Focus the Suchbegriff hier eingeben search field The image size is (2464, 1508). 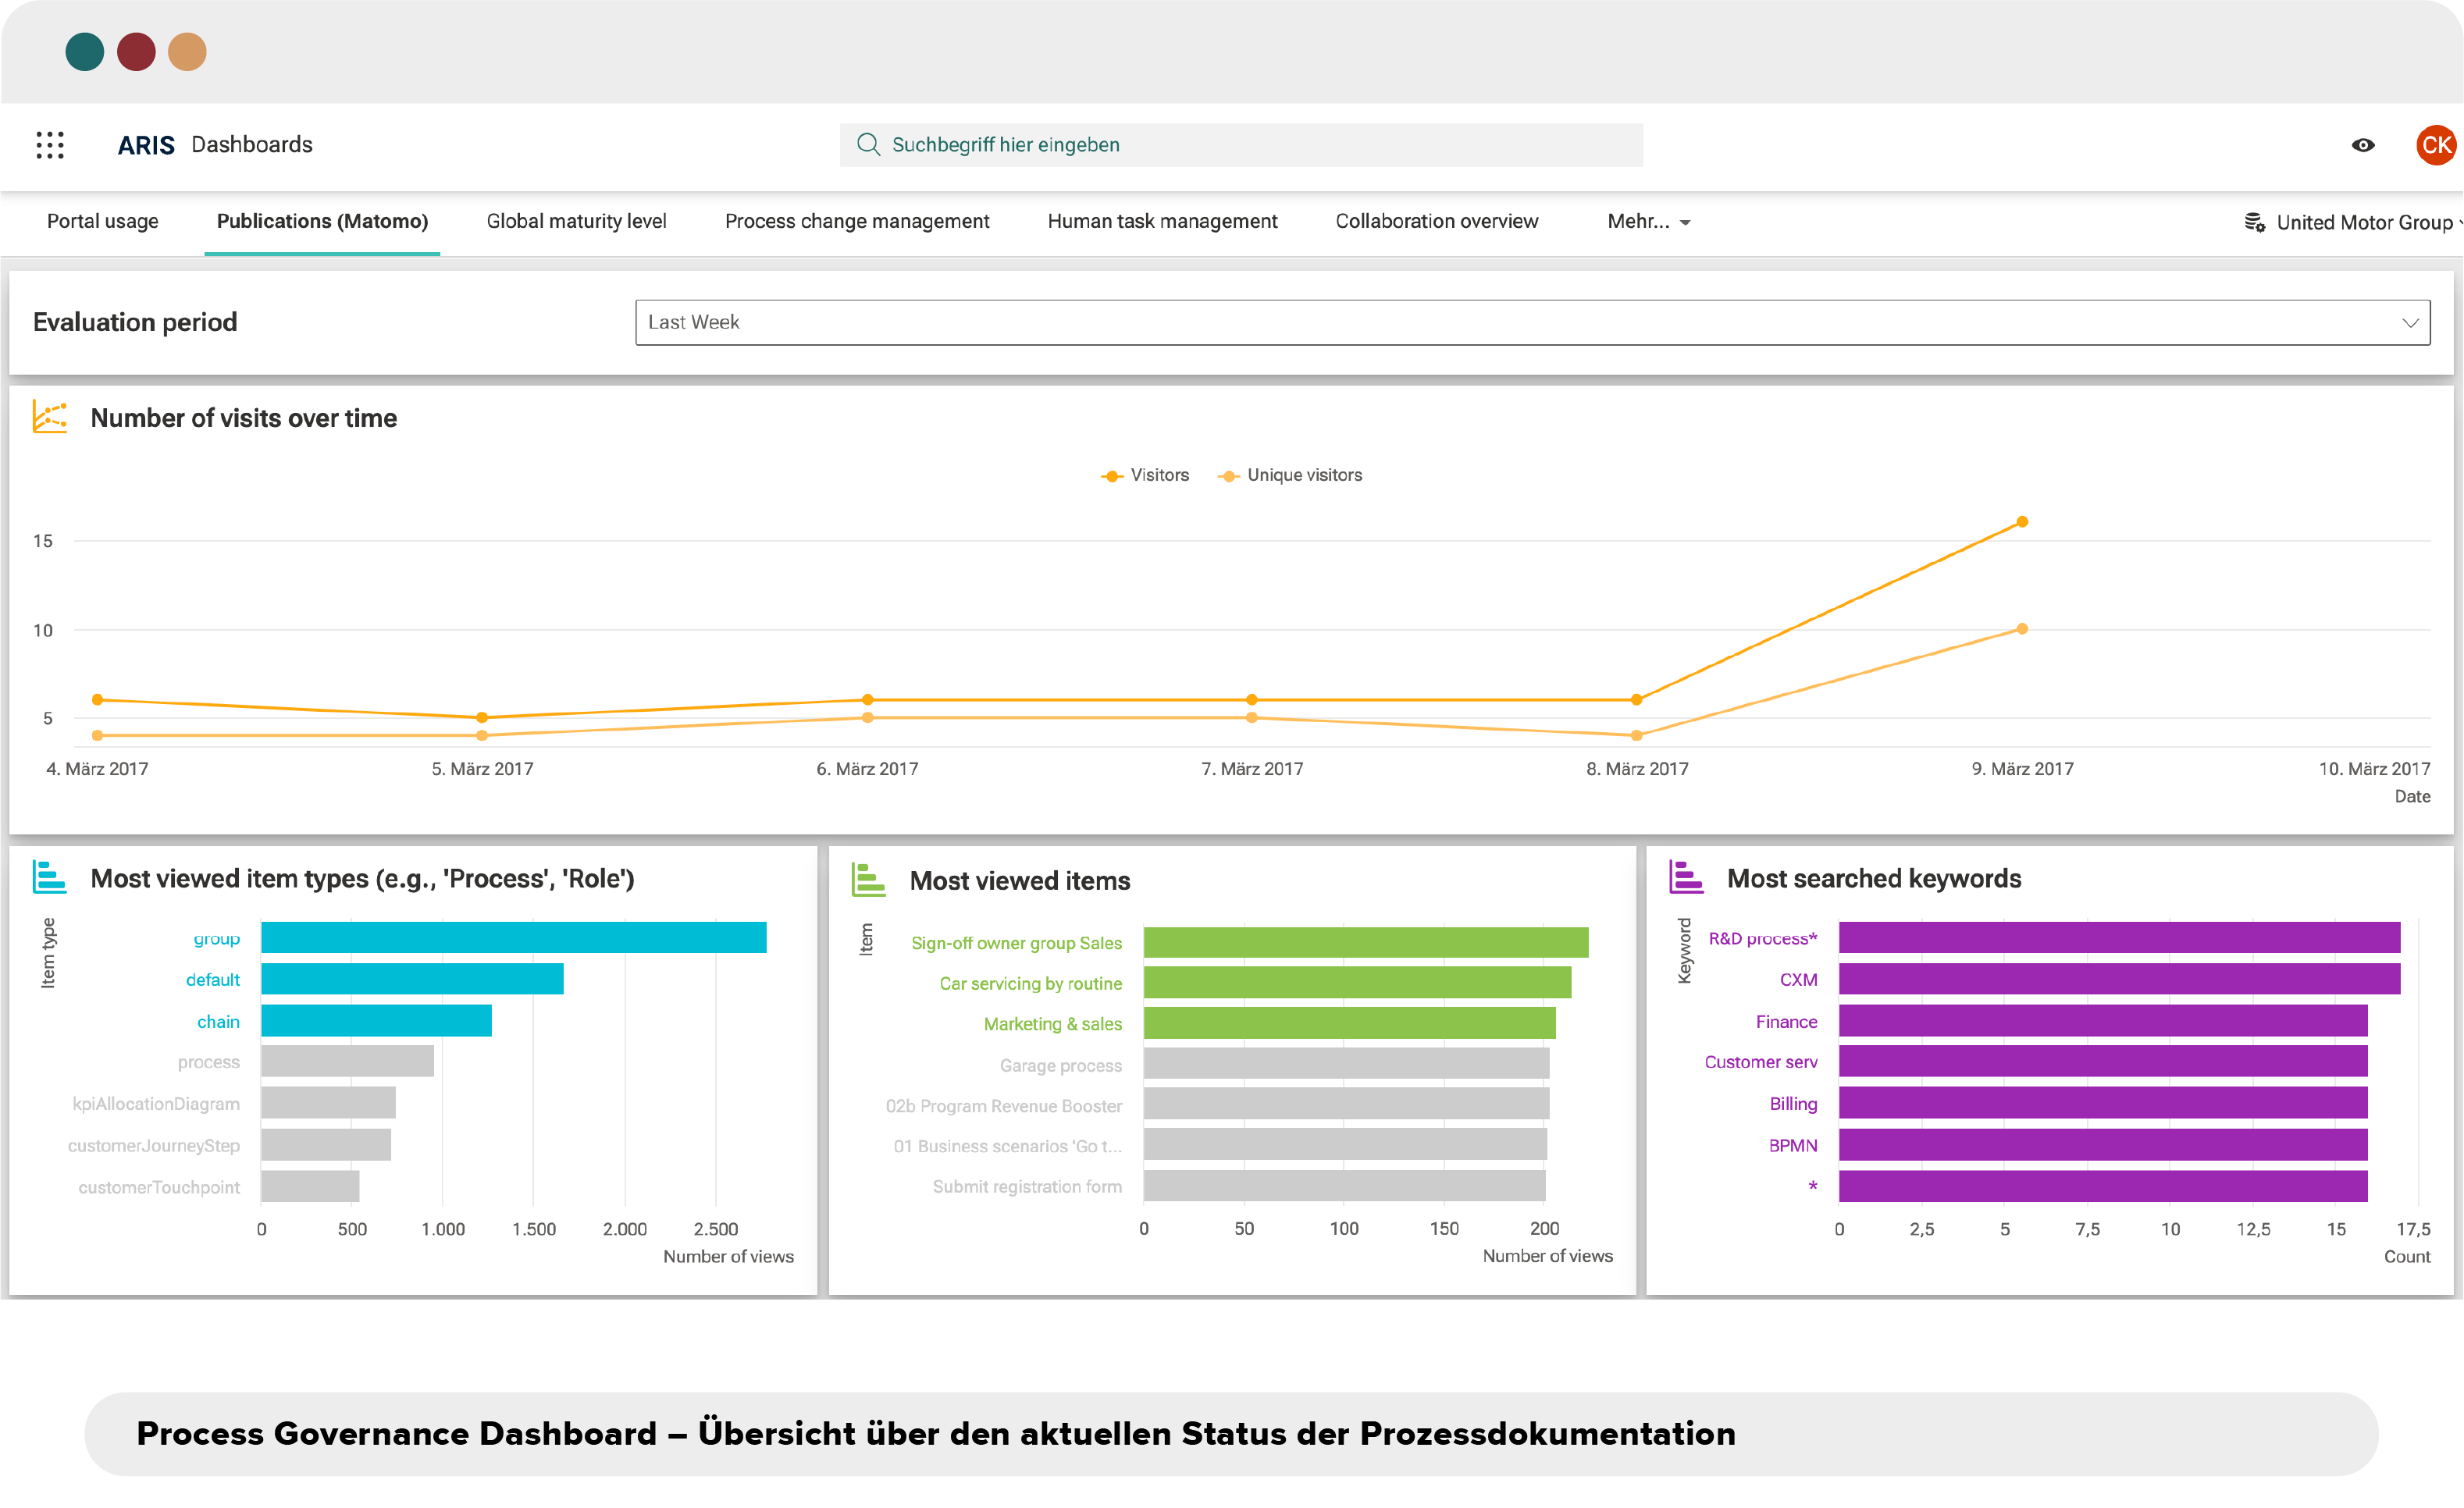click(1241, 145)
